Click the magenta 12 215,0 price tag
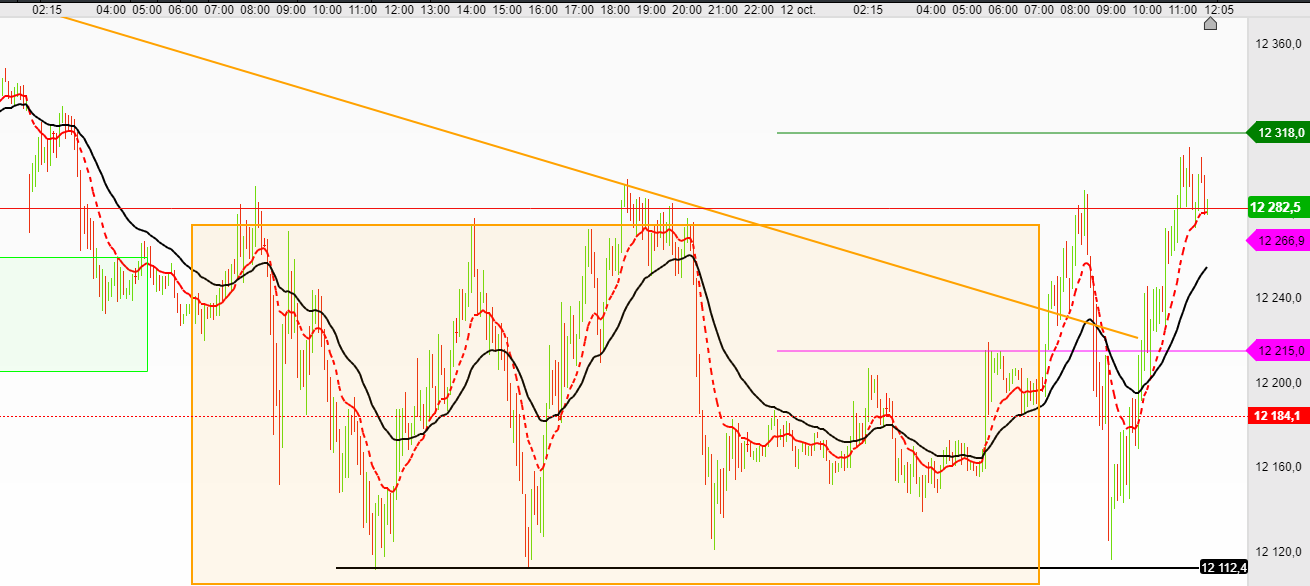This screenshot has height=586, width=1310. [1277, 350]
